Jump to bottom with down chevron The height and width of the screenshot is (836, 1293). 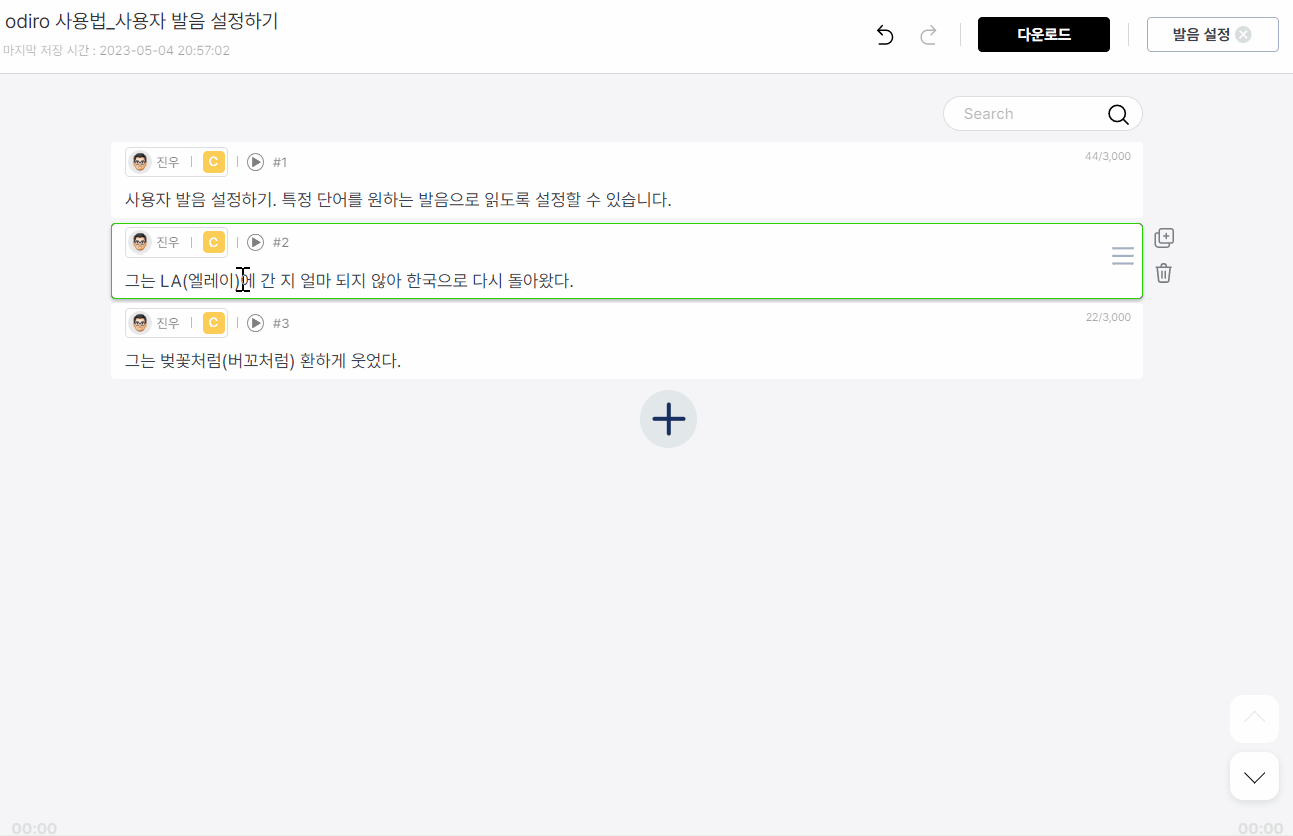(x=1254, y=776)
